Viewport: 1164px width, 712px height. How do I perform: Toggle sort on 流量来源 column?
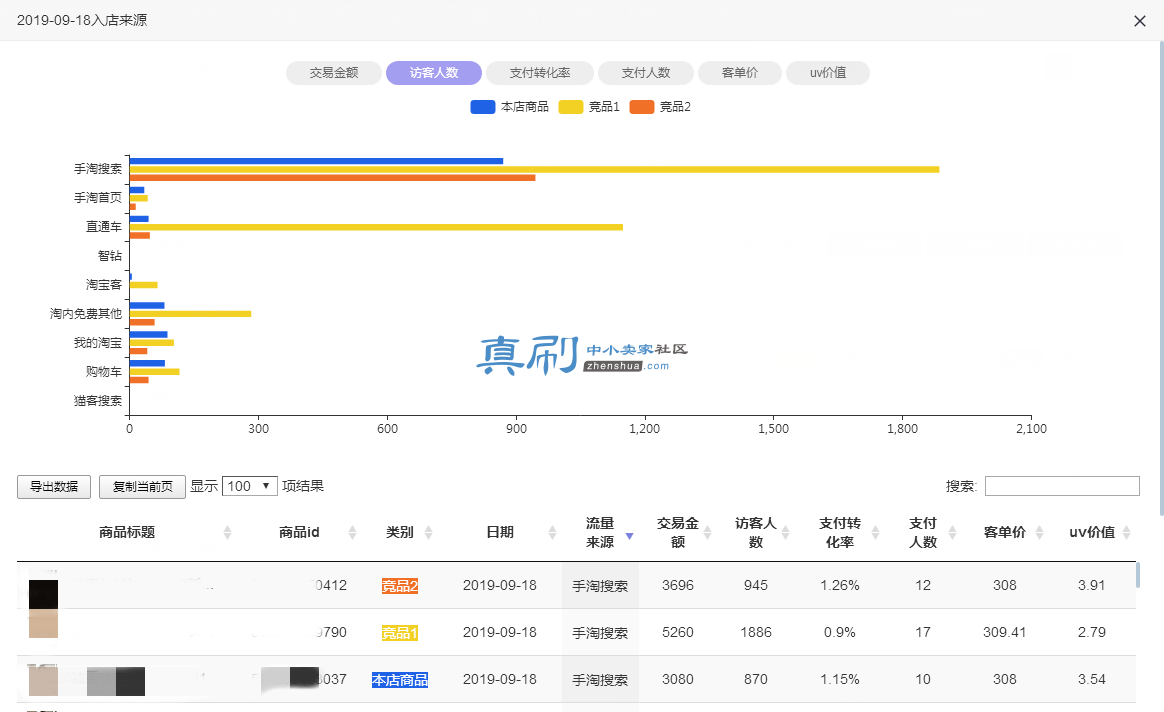pos(630,535)
